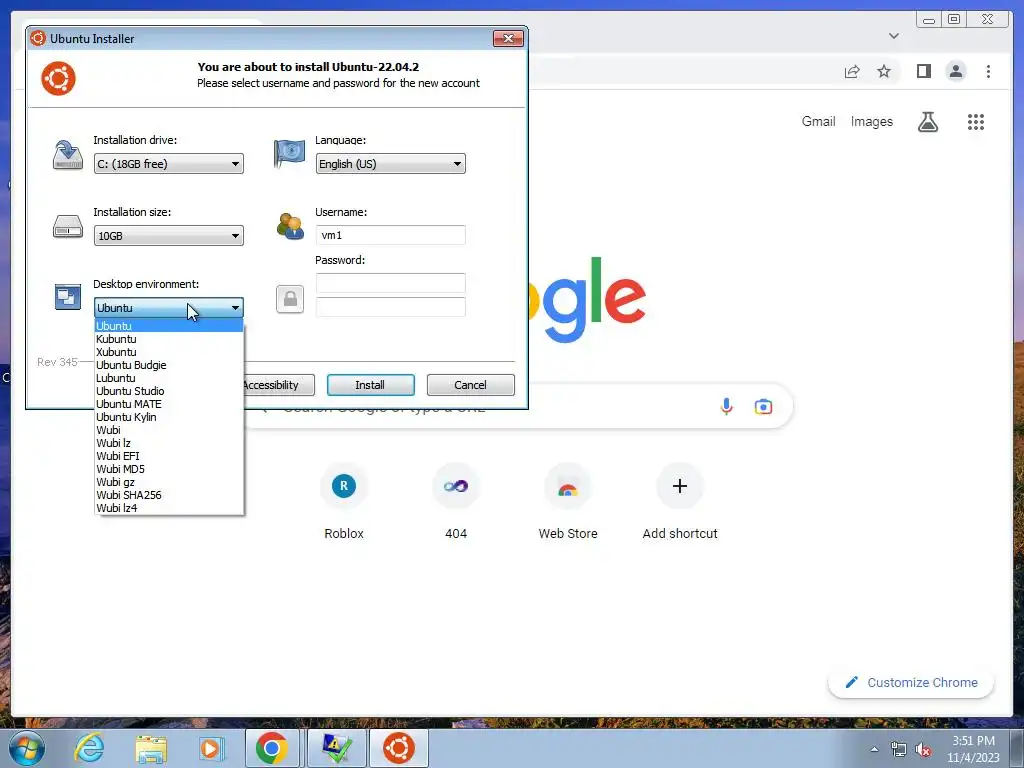
Task: Select Wubi MD5 entry
Action: point(168,470)
